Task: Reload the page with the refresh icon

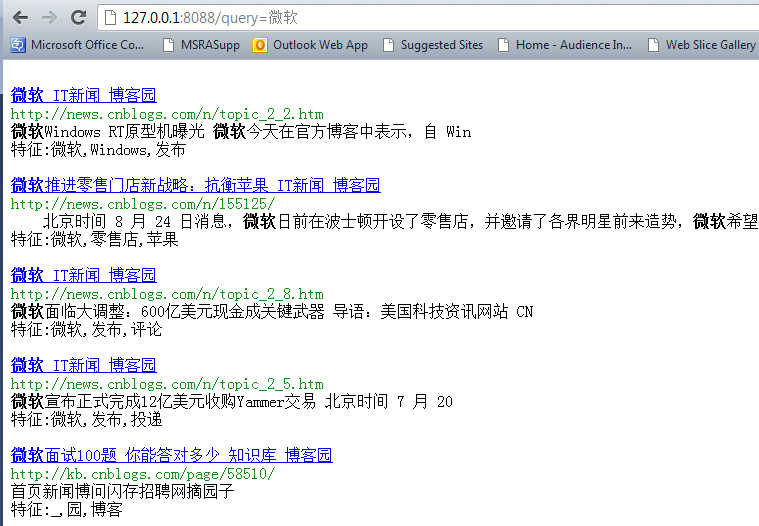Action: coord(78,17)
